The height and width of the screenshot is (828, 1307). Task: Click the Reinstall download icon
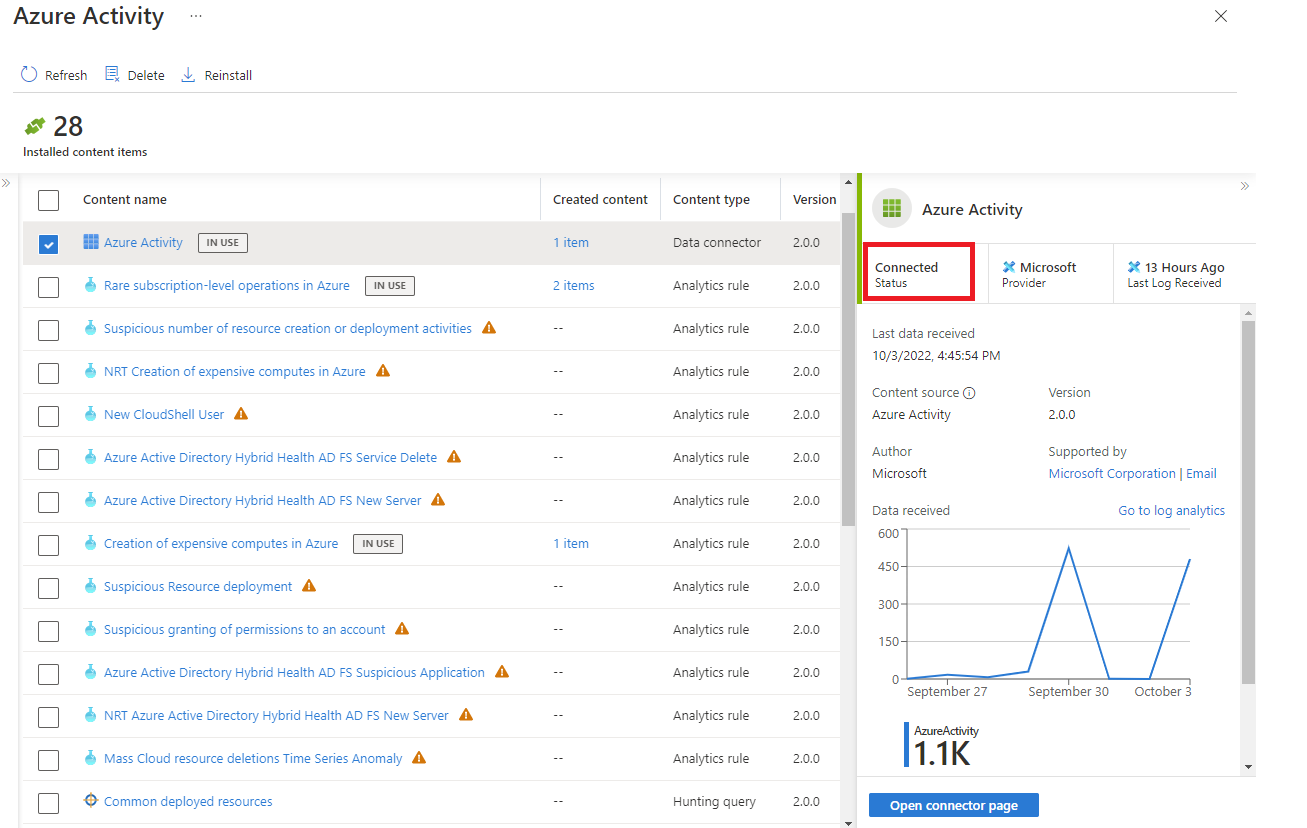[x=188, y=74]
